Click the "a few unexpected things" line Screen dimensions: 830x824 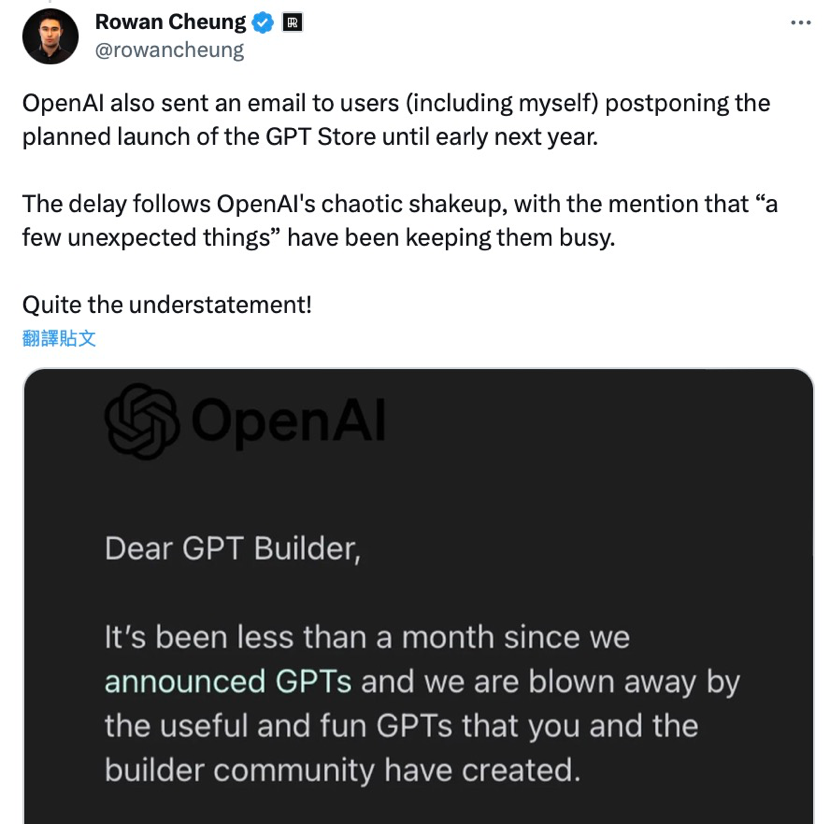(318, 238)
